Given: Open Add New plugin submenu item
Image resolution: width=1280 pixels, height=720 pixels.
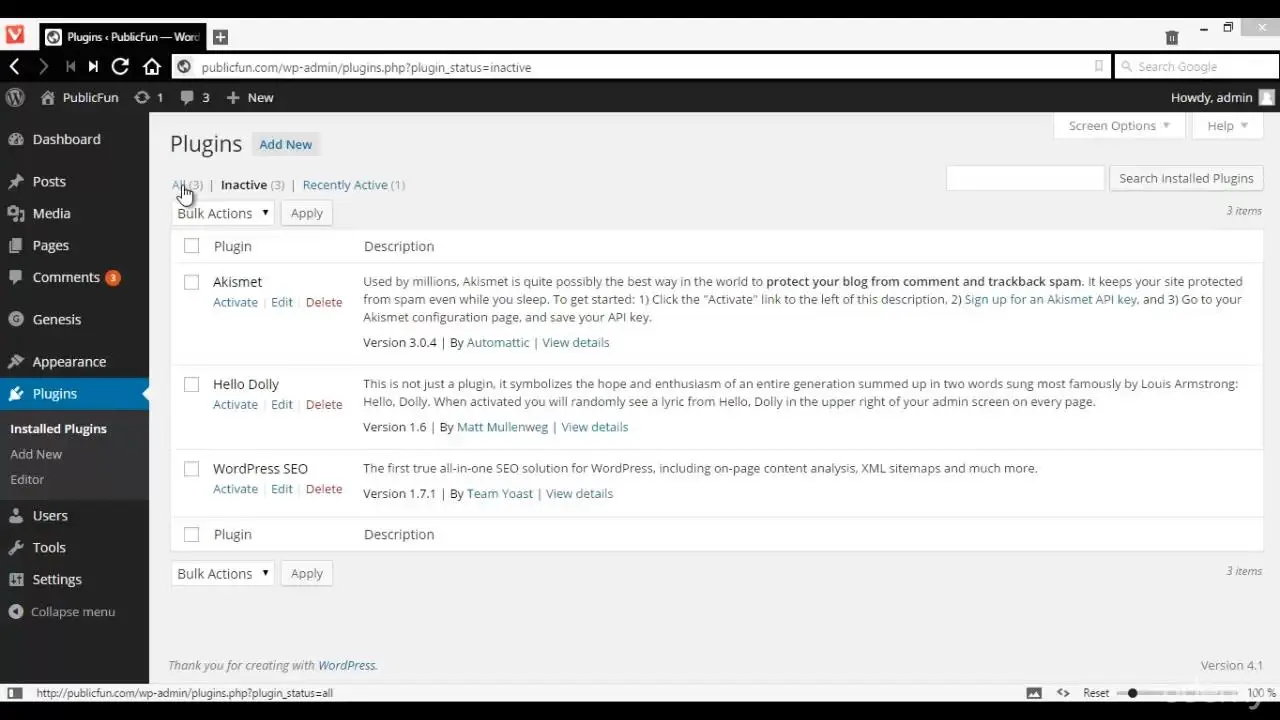Looking at the screenshot, I should (x=36, y=454).
